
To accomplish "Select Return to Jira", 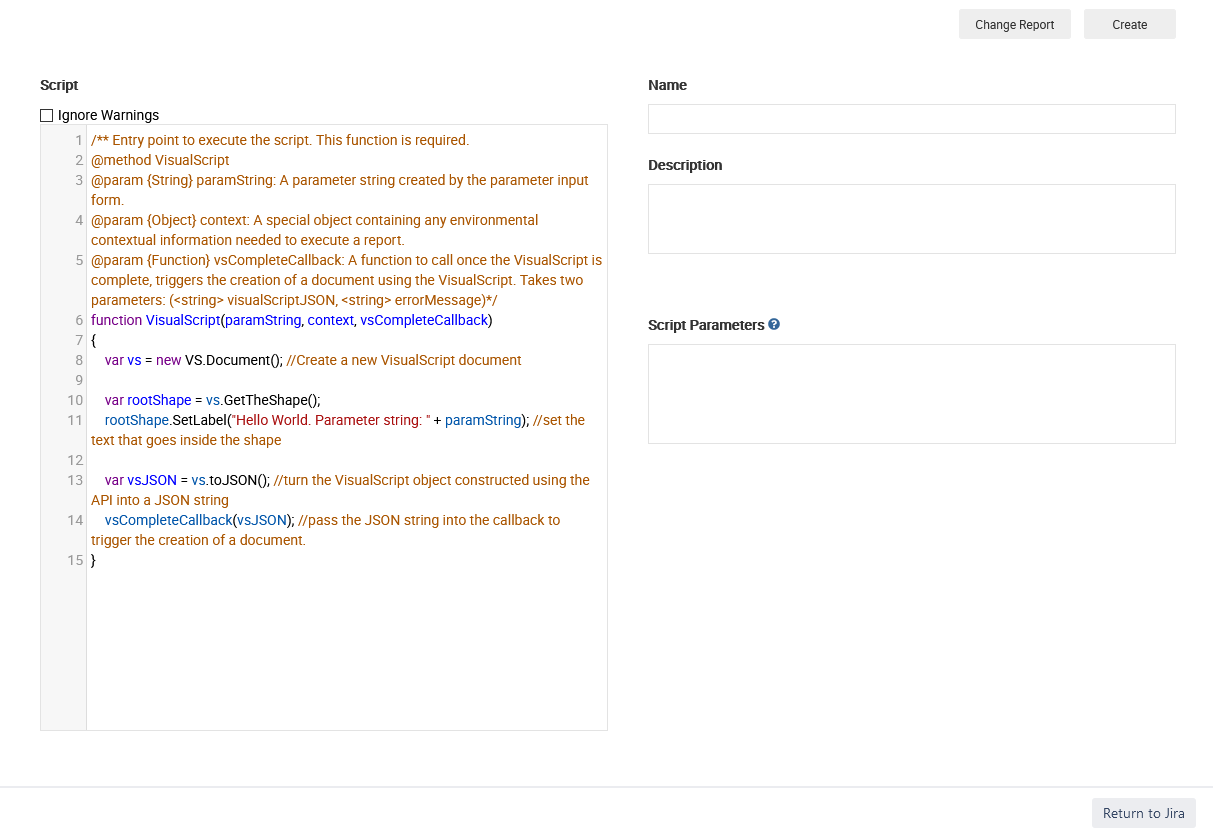I will click(x=1143, y=813).
